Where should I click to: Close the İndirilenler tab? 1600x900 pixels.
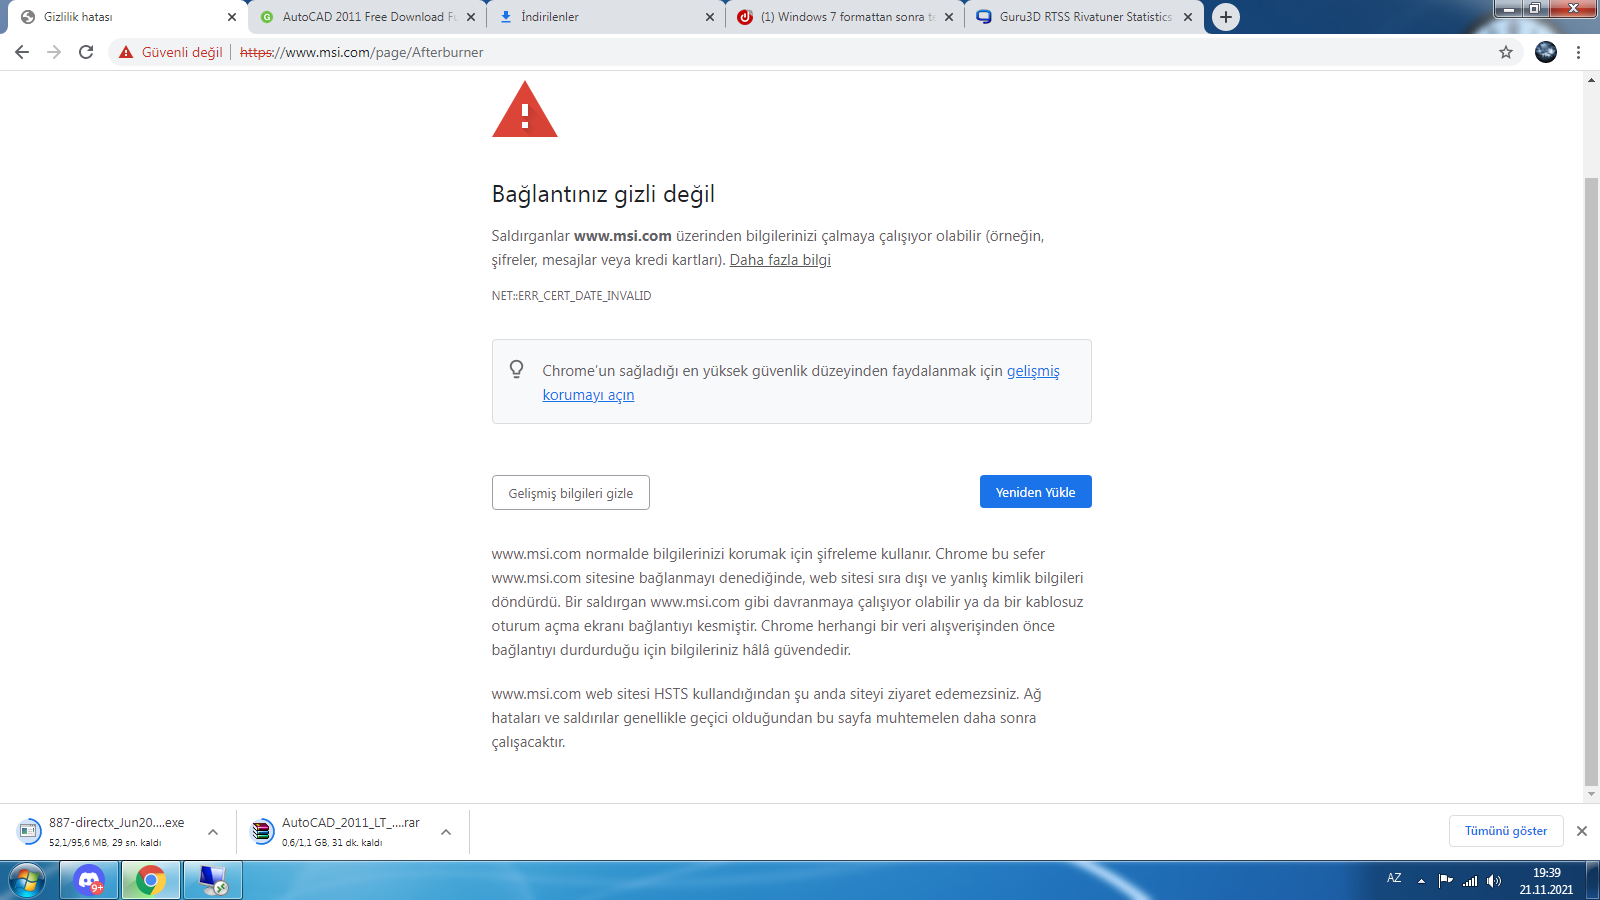tap(710, 17)
